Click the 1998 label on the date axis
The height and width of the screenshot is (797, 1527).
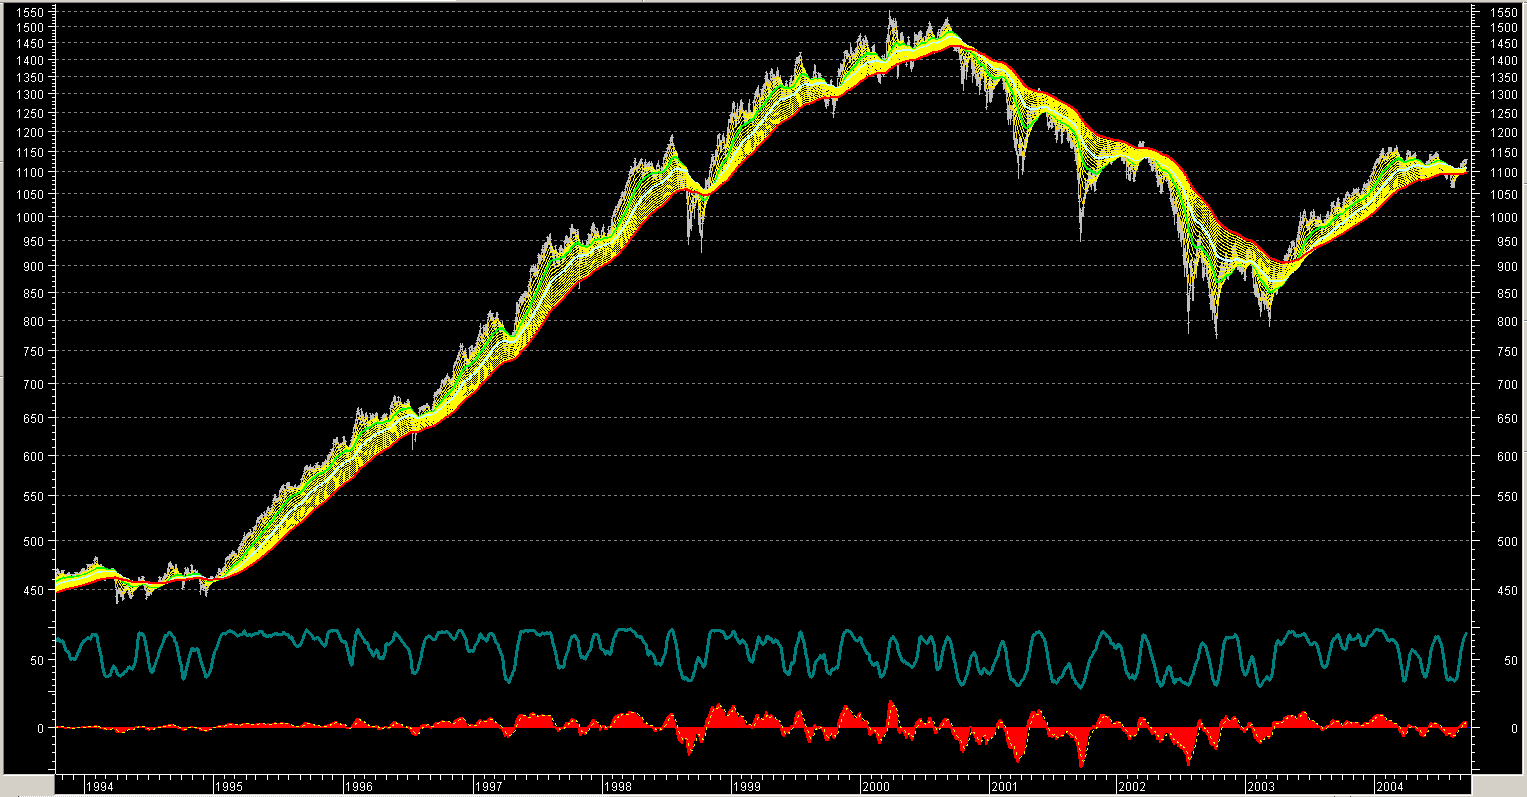tap(618, 787)
